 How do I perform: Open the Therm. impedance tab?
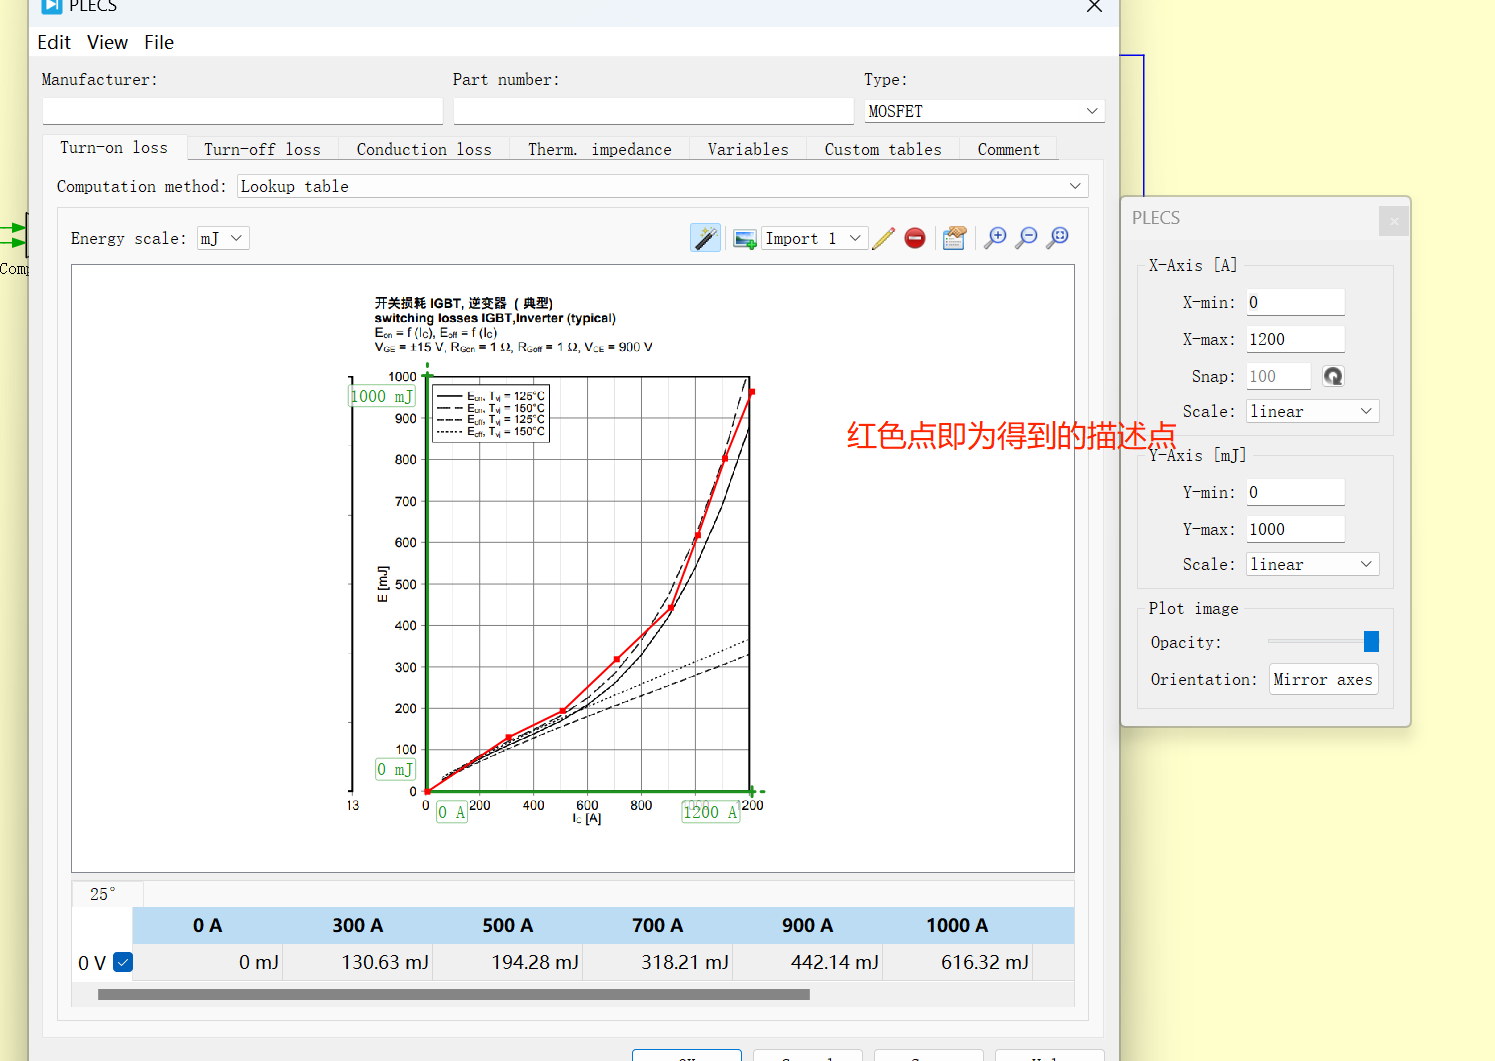(x=599, y=149)
